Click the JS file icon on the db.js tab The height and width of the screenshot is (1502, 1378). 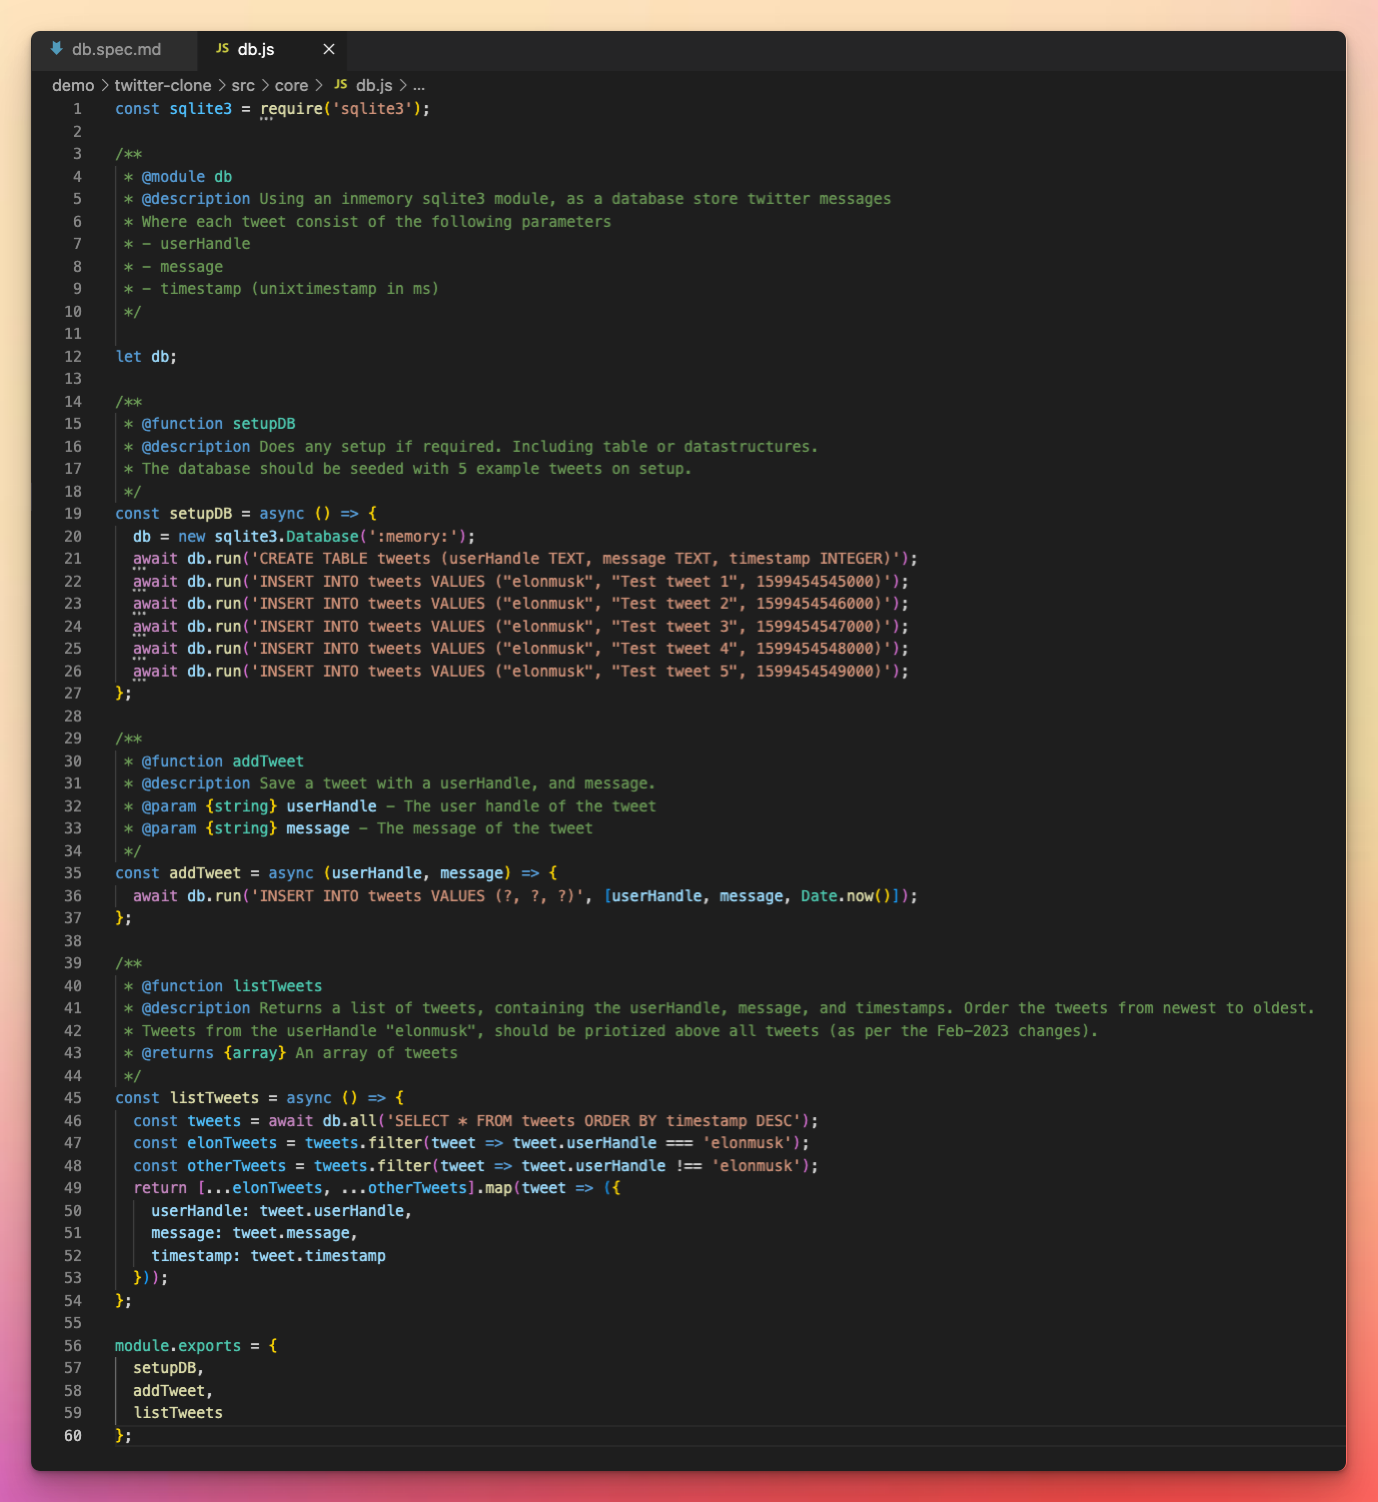222,47
